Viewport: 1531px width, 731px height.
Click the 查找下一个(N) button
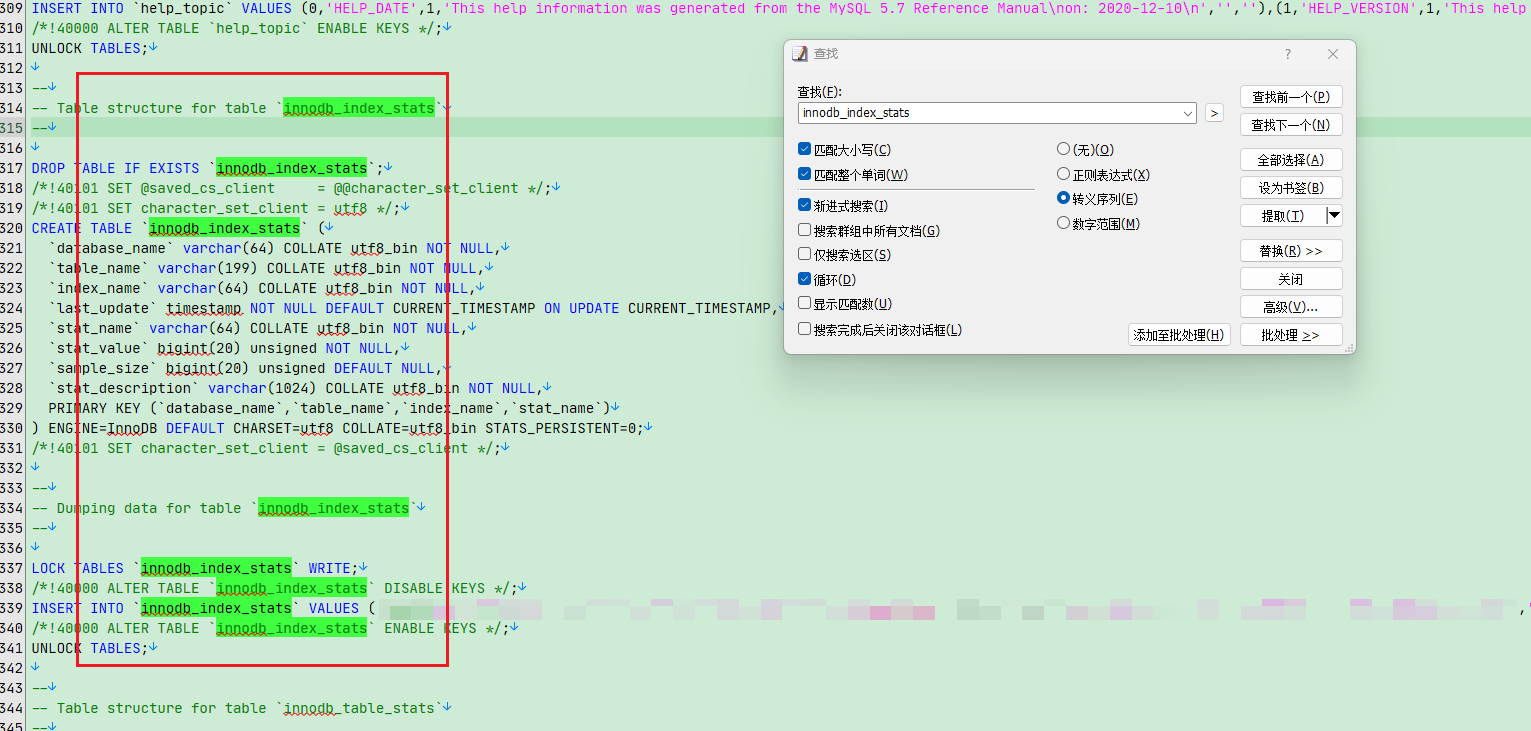click(1291, 125)
